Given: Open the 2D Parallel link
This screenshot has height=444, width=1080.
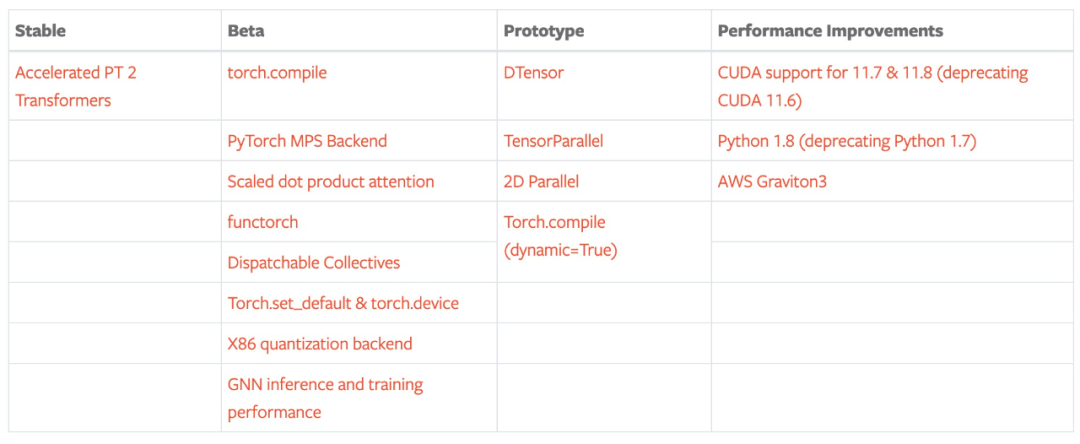Looking at the screenshot, I should coord(541,182).
